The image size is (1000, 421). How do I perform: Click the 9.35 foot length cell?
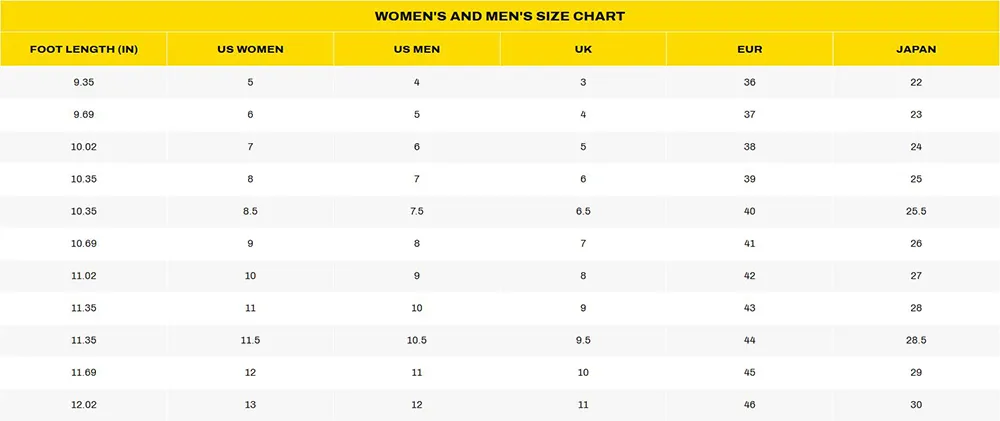click(x=84, y=82)
